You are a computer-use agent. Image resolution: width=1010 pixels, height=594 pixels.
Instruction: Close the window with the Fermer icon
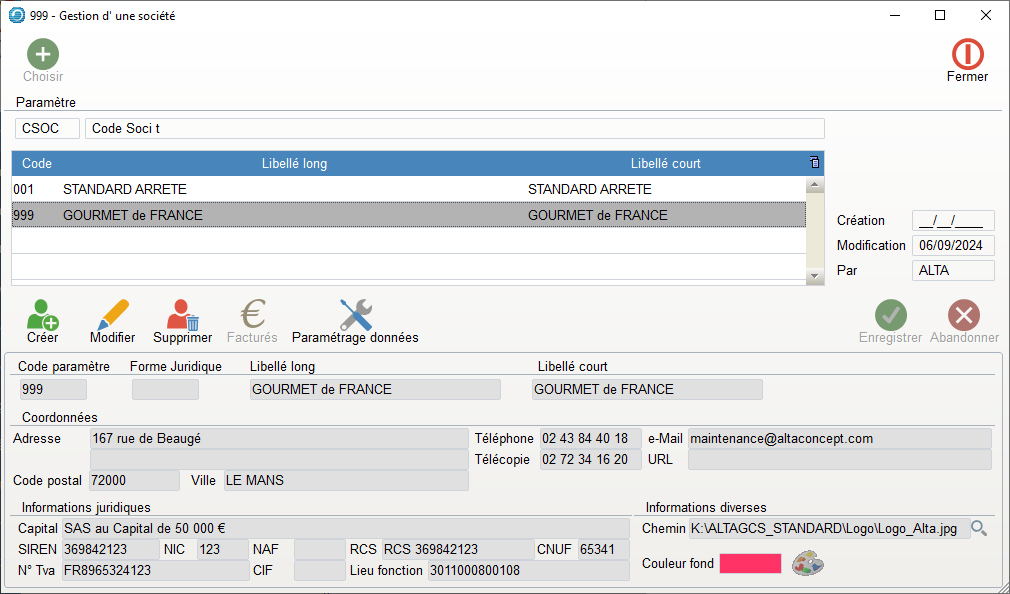click(x=967, y=54)
